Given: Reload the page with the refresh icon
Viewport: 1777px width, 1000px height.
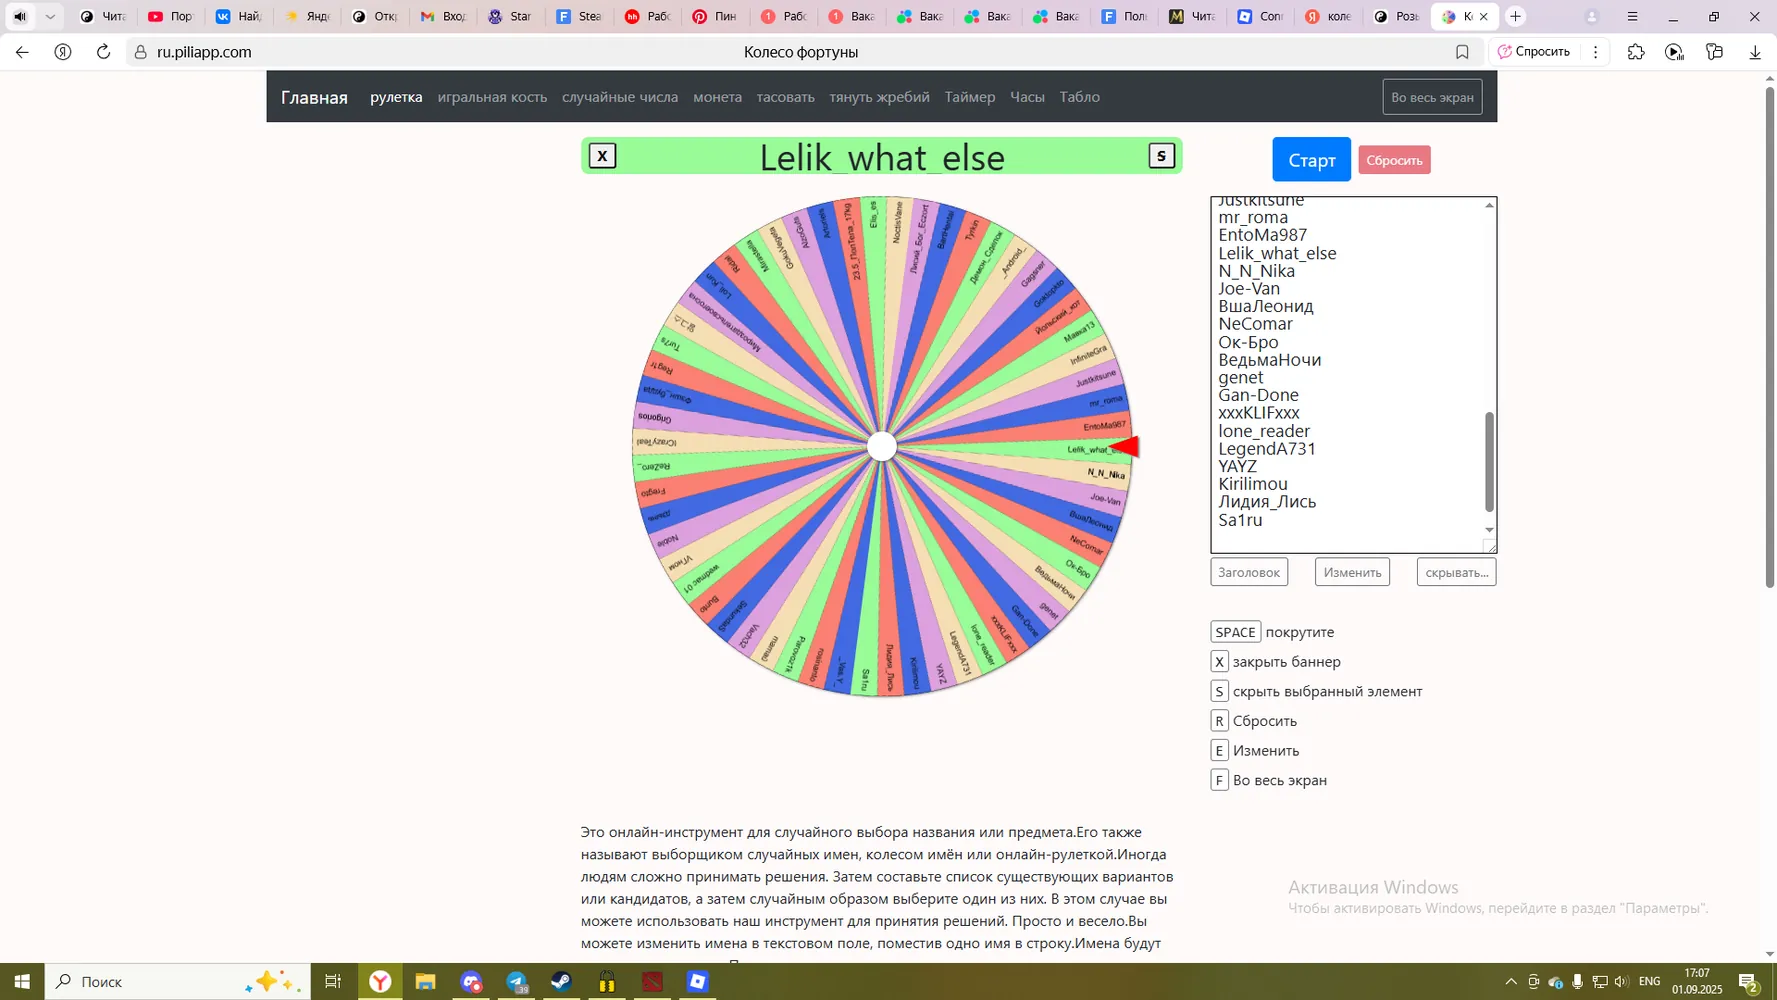Looking at the screenshot, I should click(x=103, y=52).
